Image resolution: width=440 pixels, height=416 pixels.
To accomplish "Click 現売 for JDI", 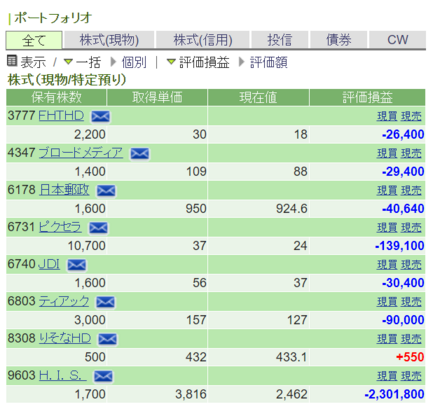I will point(411,265).
